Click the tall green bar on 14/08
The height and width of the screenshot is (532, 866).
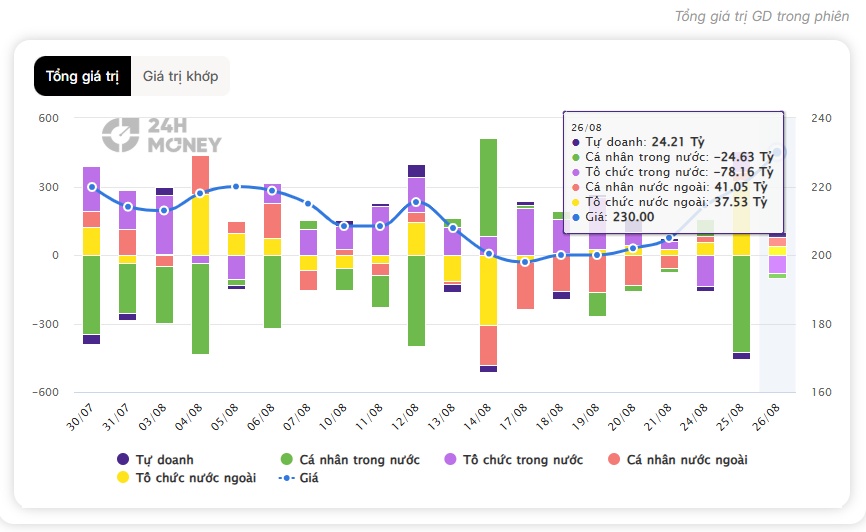pyautogui.click(x=488, y=188)
